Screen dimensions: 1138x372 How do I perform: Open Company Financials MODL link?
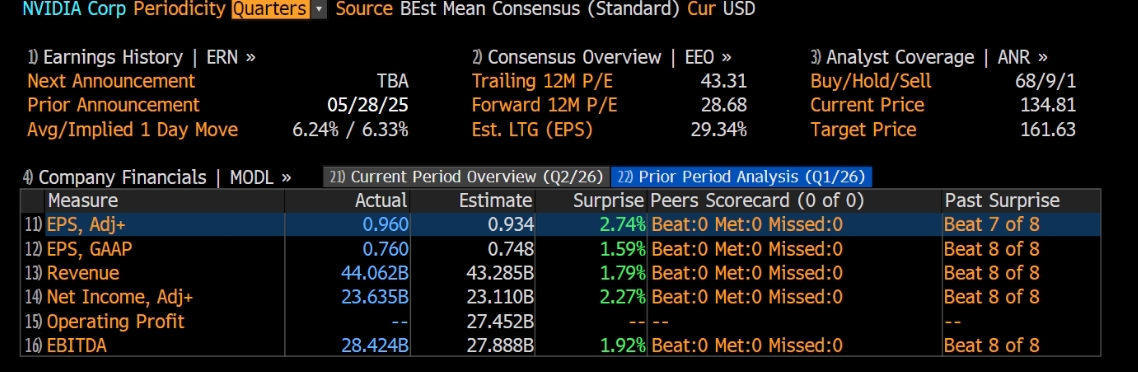[x=157, y=178]
